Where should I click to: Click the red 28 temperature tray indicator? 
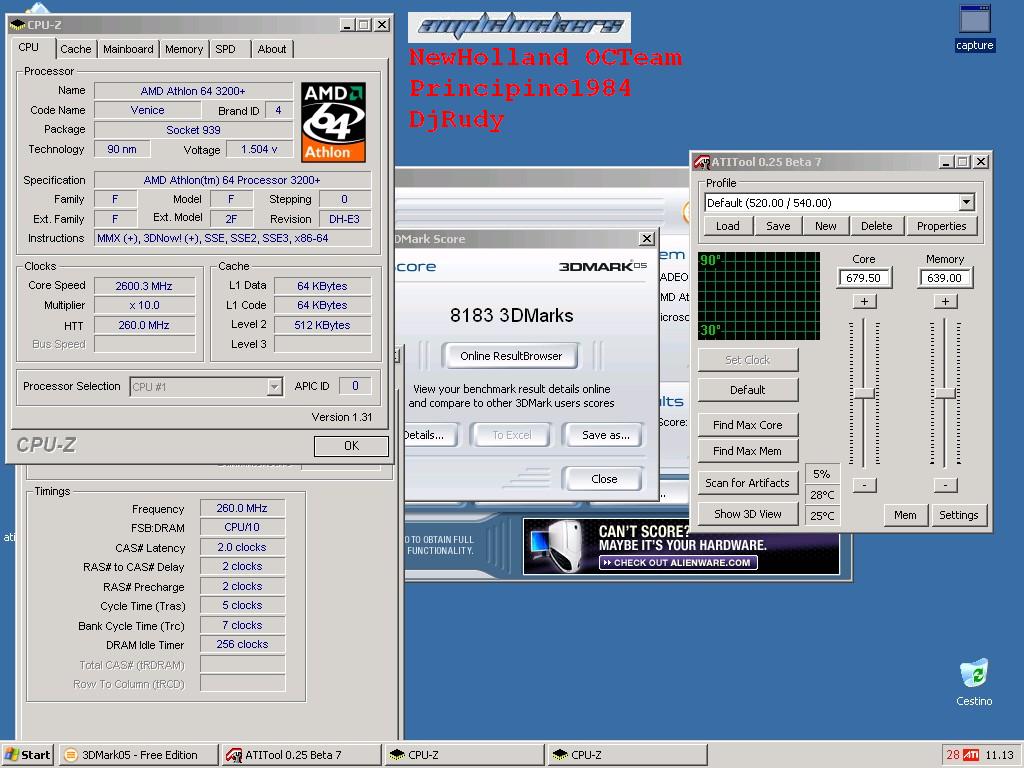[953, 755]
